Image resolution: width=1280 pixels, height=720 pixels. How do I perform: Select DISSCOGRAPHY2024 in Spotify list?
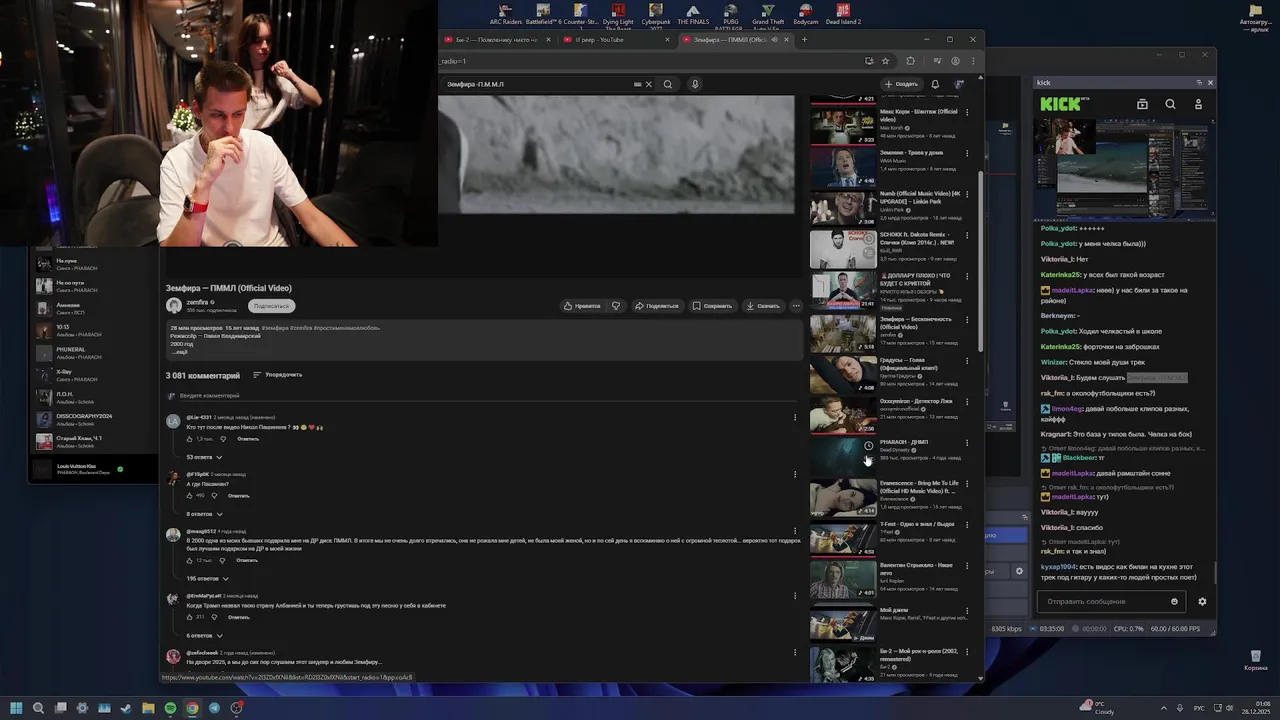[x=95, y=419]
